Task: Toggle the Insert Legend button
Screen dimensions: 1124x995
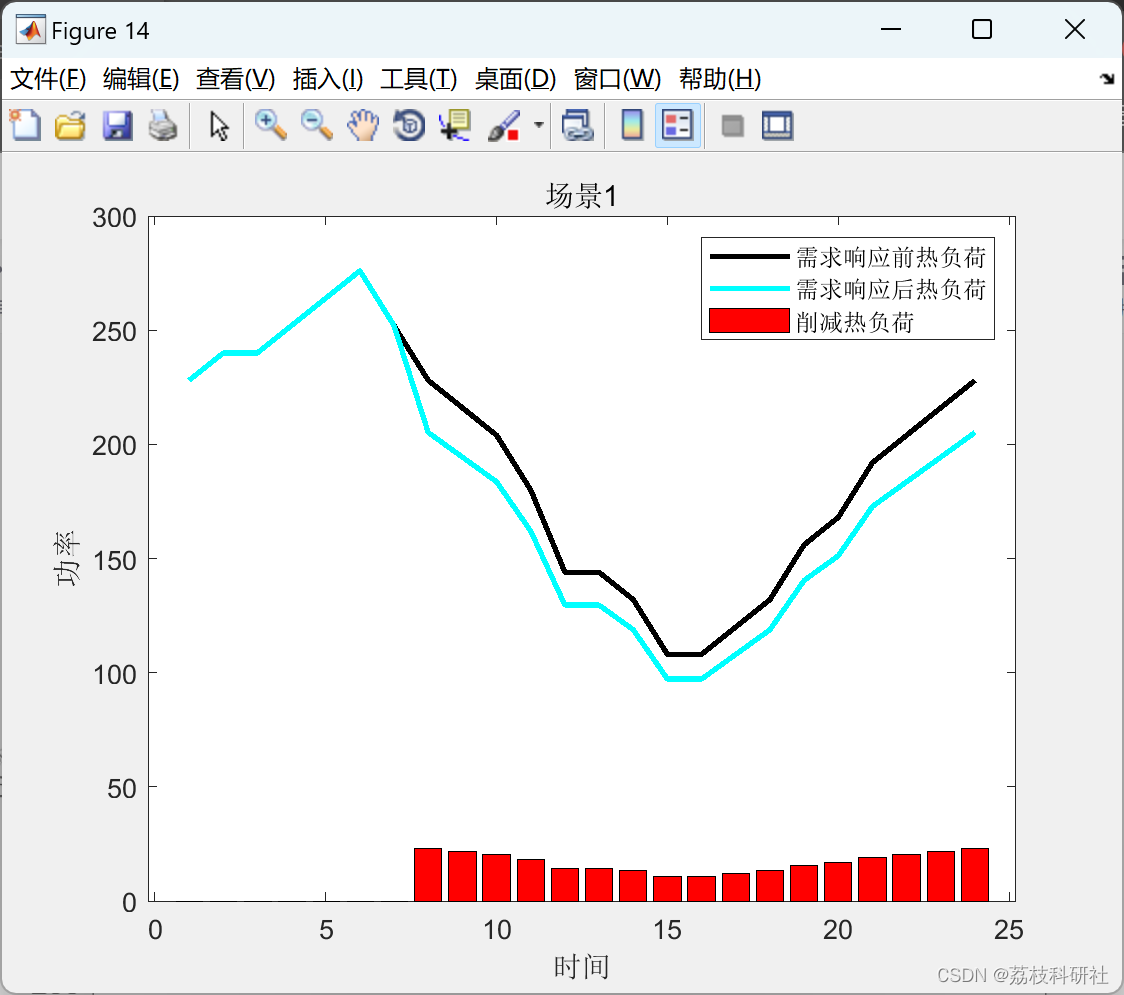Action: [677, 125]
